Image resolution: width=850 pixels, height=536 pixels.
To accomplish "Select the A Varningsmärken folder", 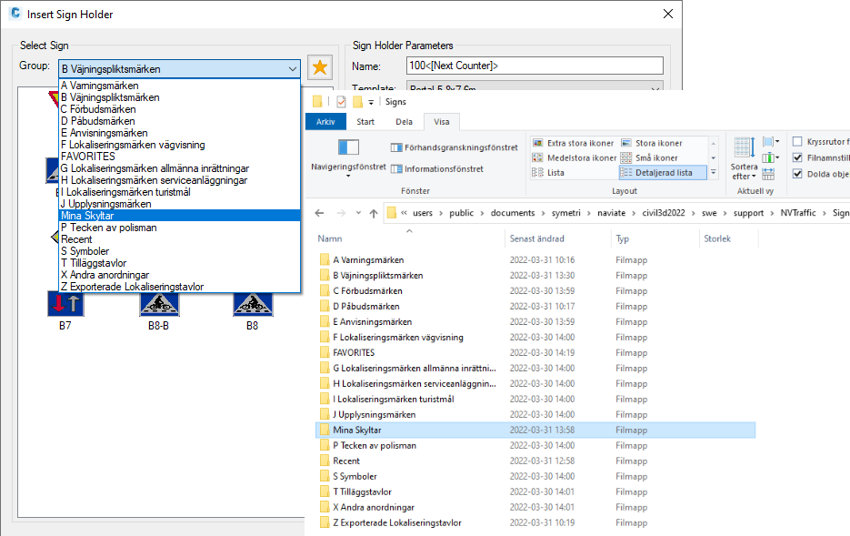I will (x=368, y=260).
